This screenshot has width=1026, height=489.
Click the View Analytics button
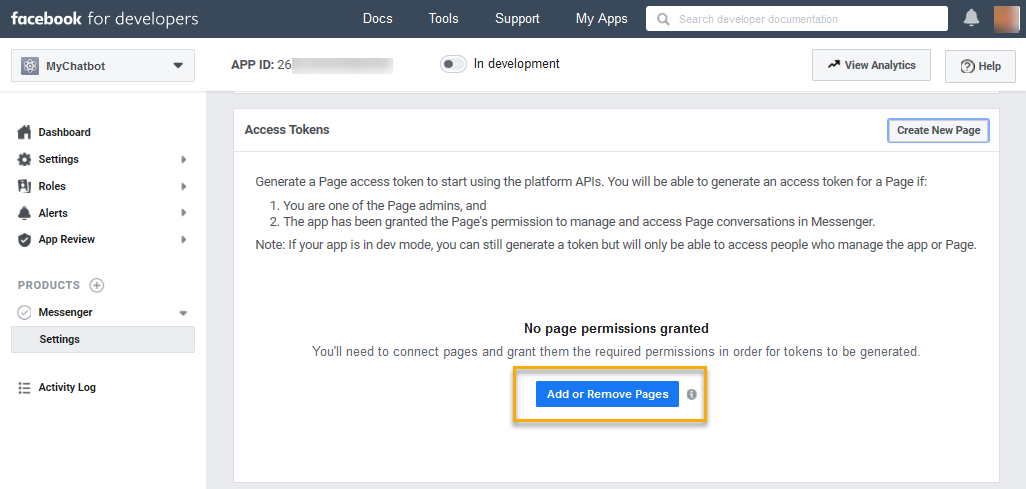point(871,65)
